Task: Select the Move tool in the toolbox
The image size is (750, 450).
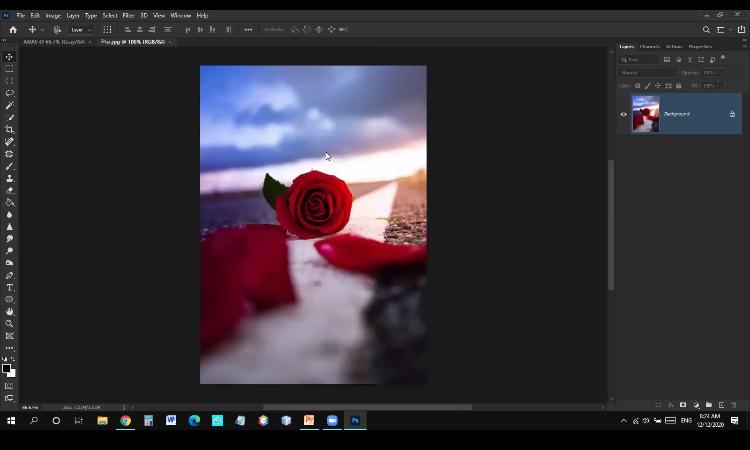Action: pos(10,56)
